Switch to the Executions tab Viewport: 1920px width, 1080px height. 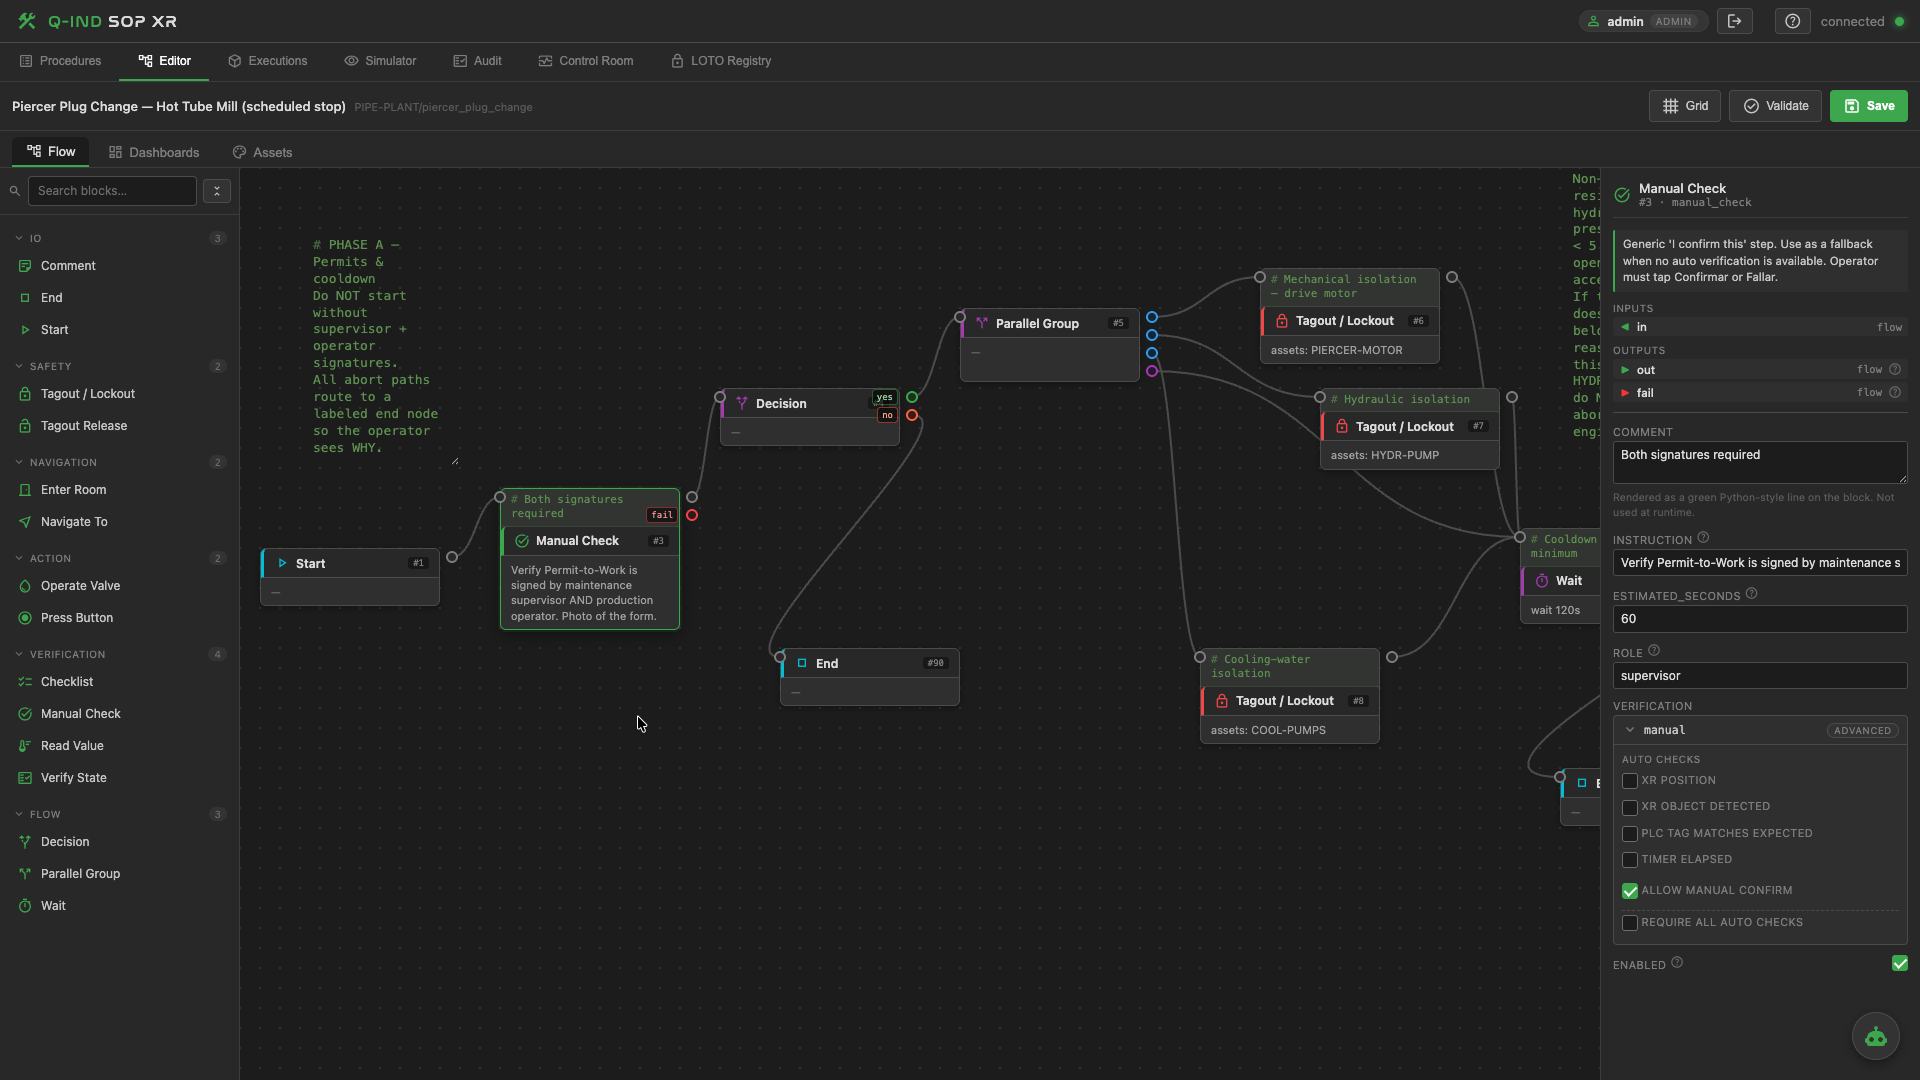(x=268, y=61)
